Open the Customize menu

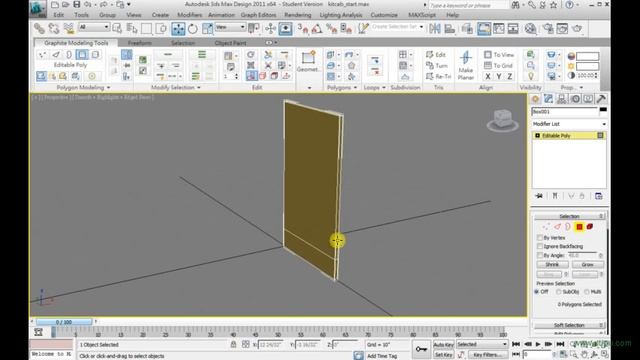tap(384, 15)
